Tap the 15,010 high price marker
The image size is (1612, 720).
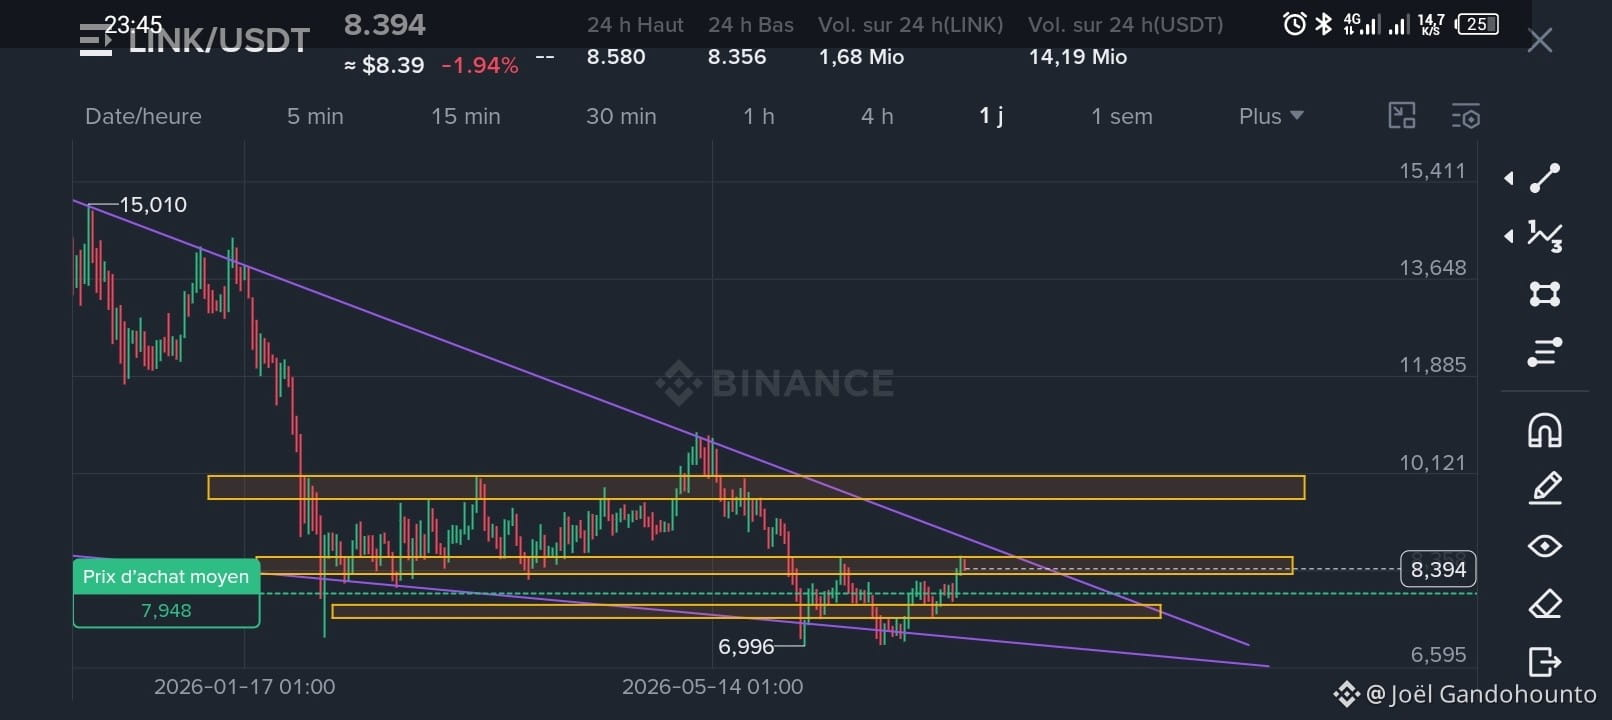[153, 205]
